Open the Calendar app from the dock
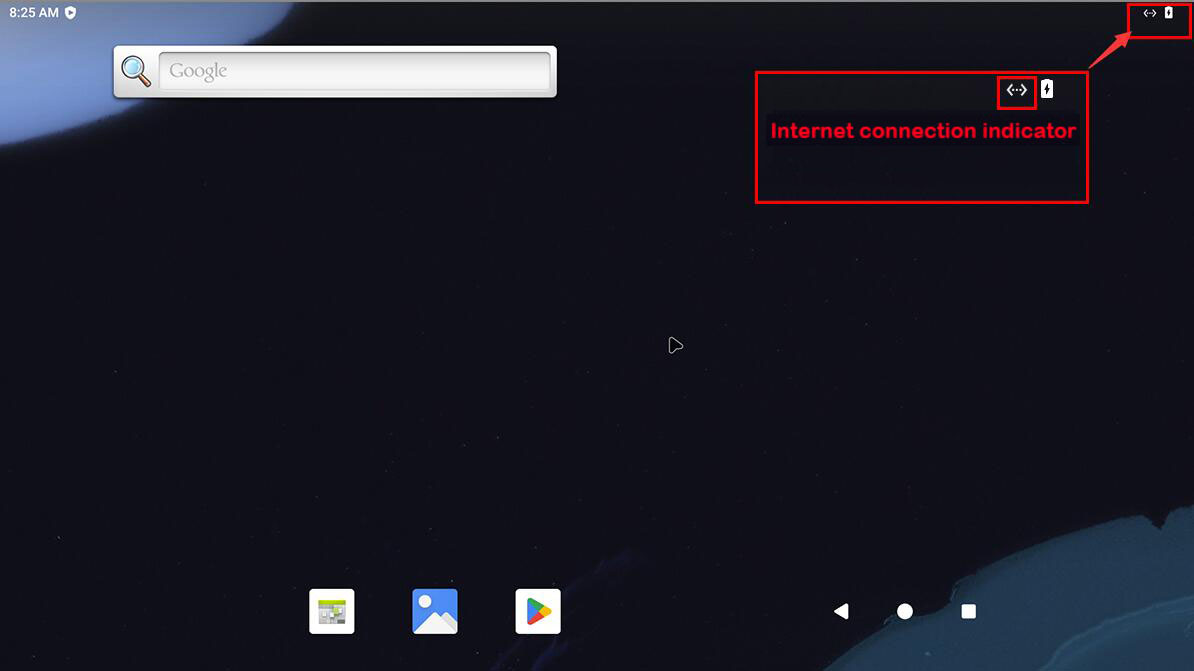The width and height of the screenshot is (1194, 671). click(x=331, y=611)
